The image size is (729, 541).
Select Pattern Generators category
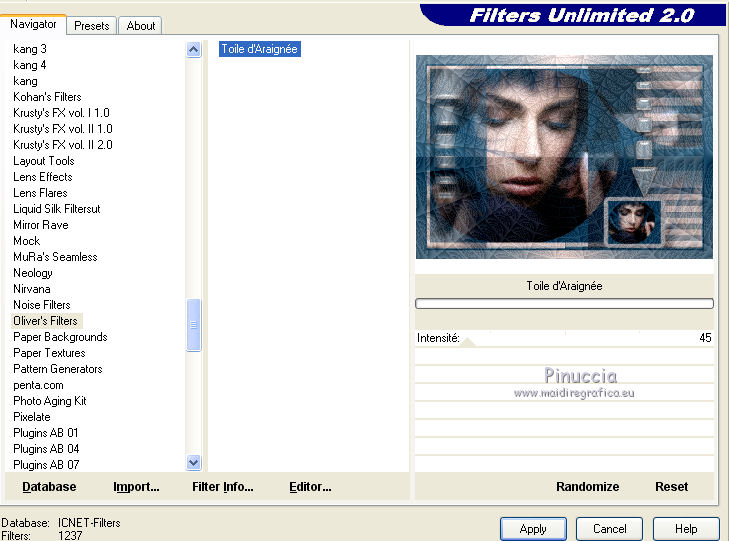(x=58, y=369)
